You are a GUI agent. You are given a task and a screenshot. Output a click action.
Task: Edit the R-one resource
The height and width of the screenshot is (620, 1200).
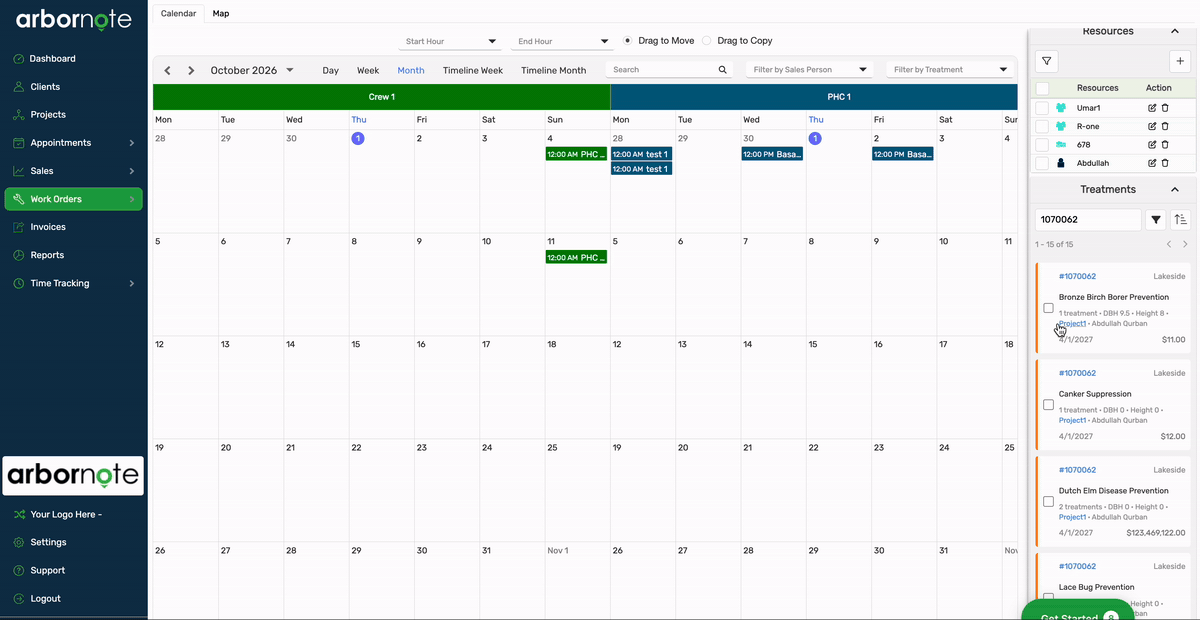coord(1152,127)
